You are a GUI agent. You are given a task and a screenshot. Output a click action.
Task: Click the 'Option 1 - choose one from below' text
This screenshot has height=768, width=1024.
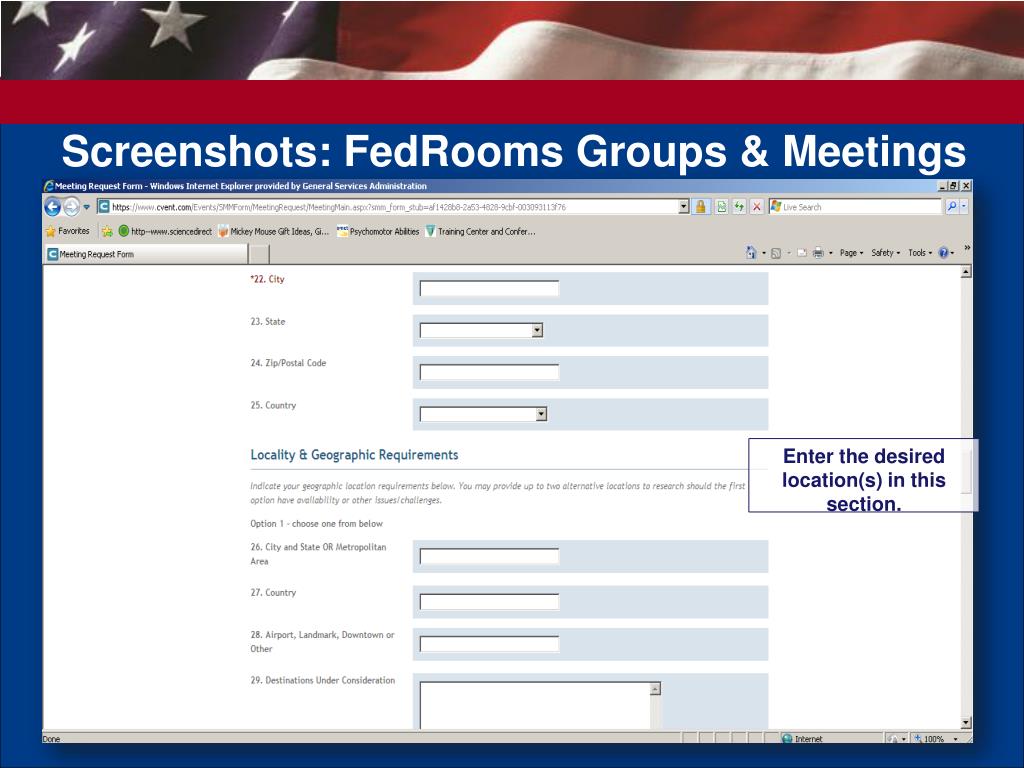(316, 524)
